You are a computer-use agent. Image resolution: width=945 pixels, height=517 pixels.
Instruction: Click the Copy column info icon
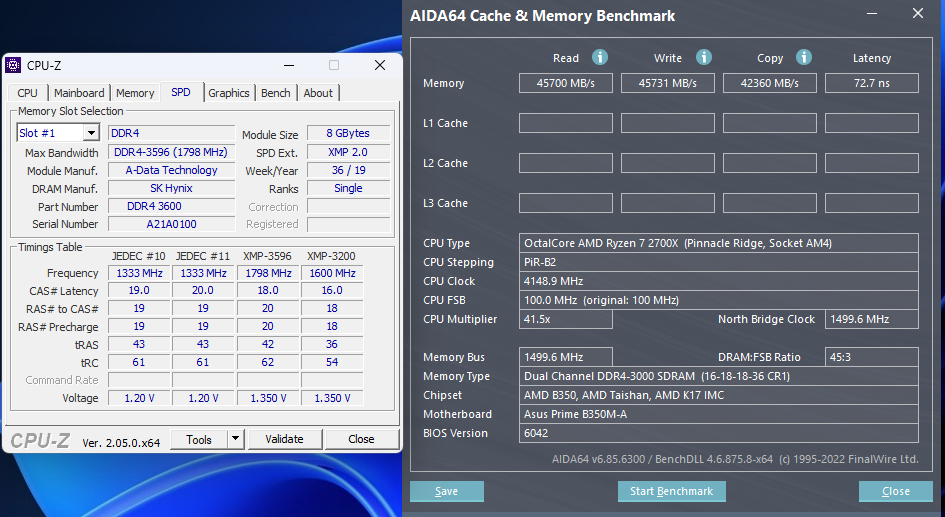[x=803, y=57]
